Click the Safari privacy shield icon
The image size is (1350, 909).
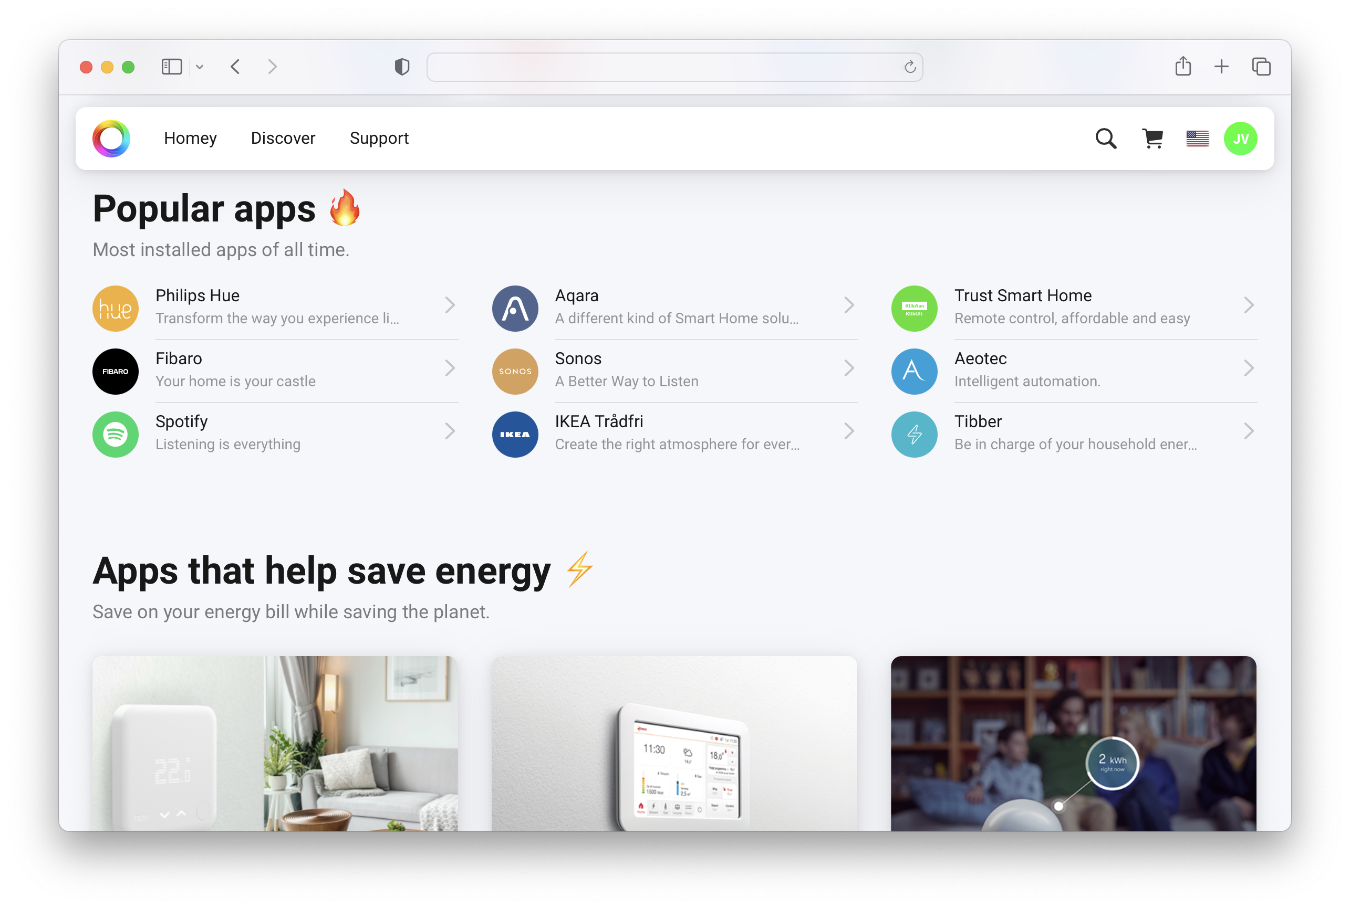pyautogui.click(x=402, y=67)
